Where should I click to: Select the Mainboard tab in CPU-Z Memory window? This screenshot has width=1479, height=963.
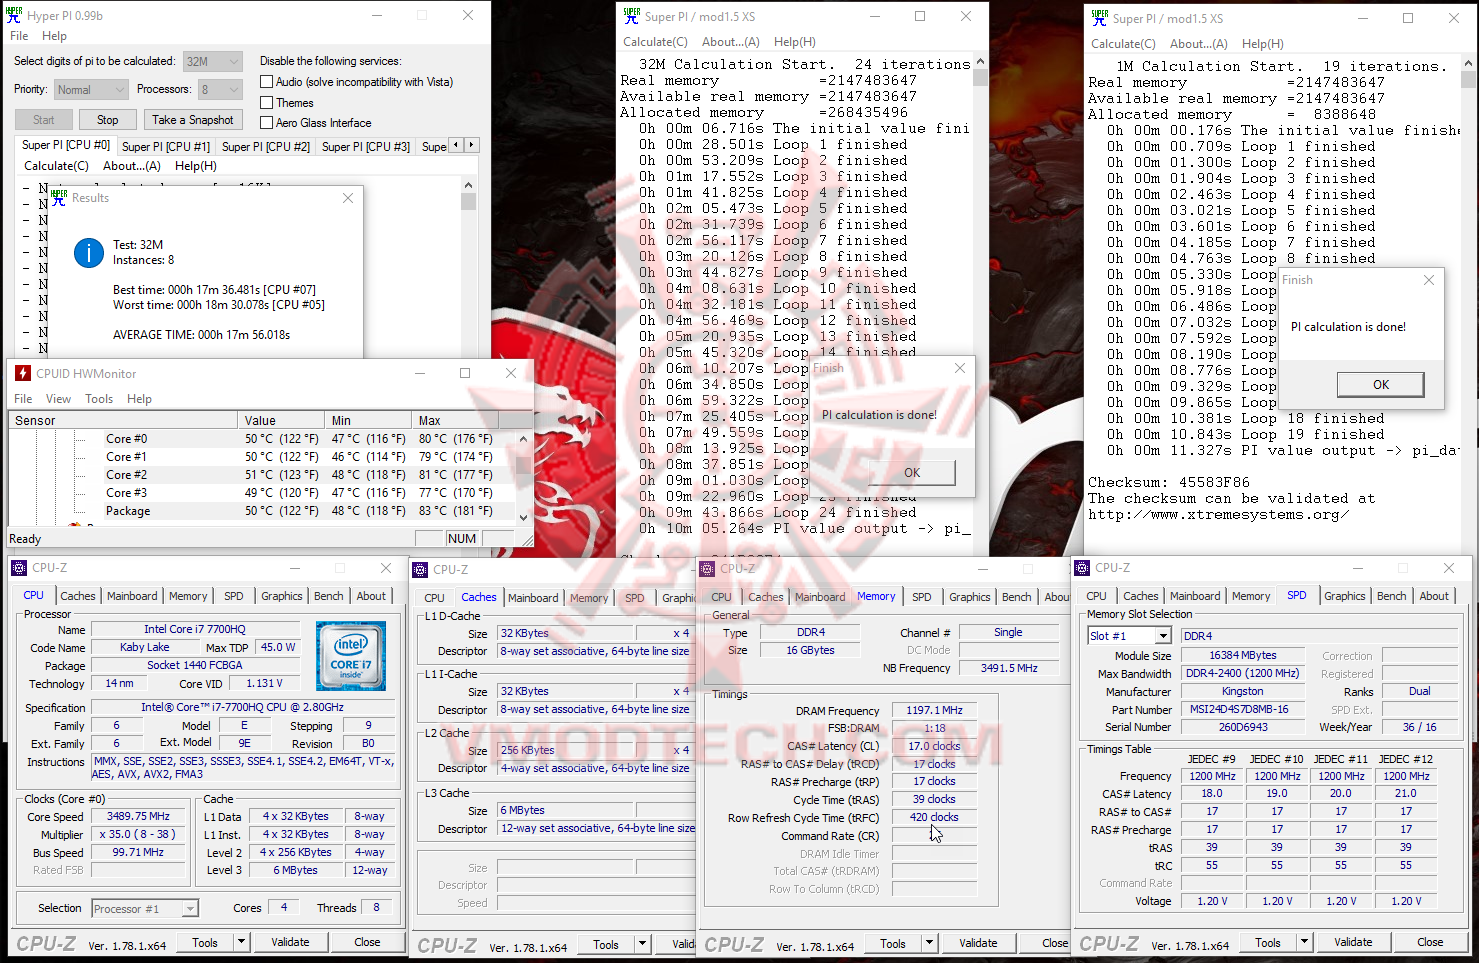[820, 597]
